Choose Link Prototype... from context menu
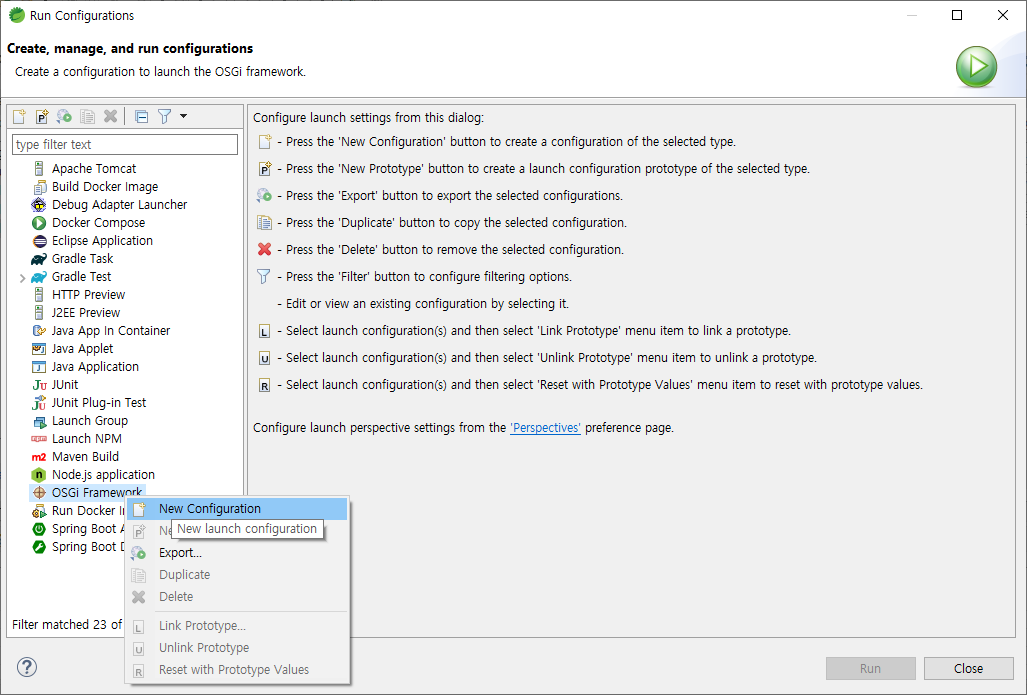Viewport: 1027px width, 695px height. (x=237, y=626)
